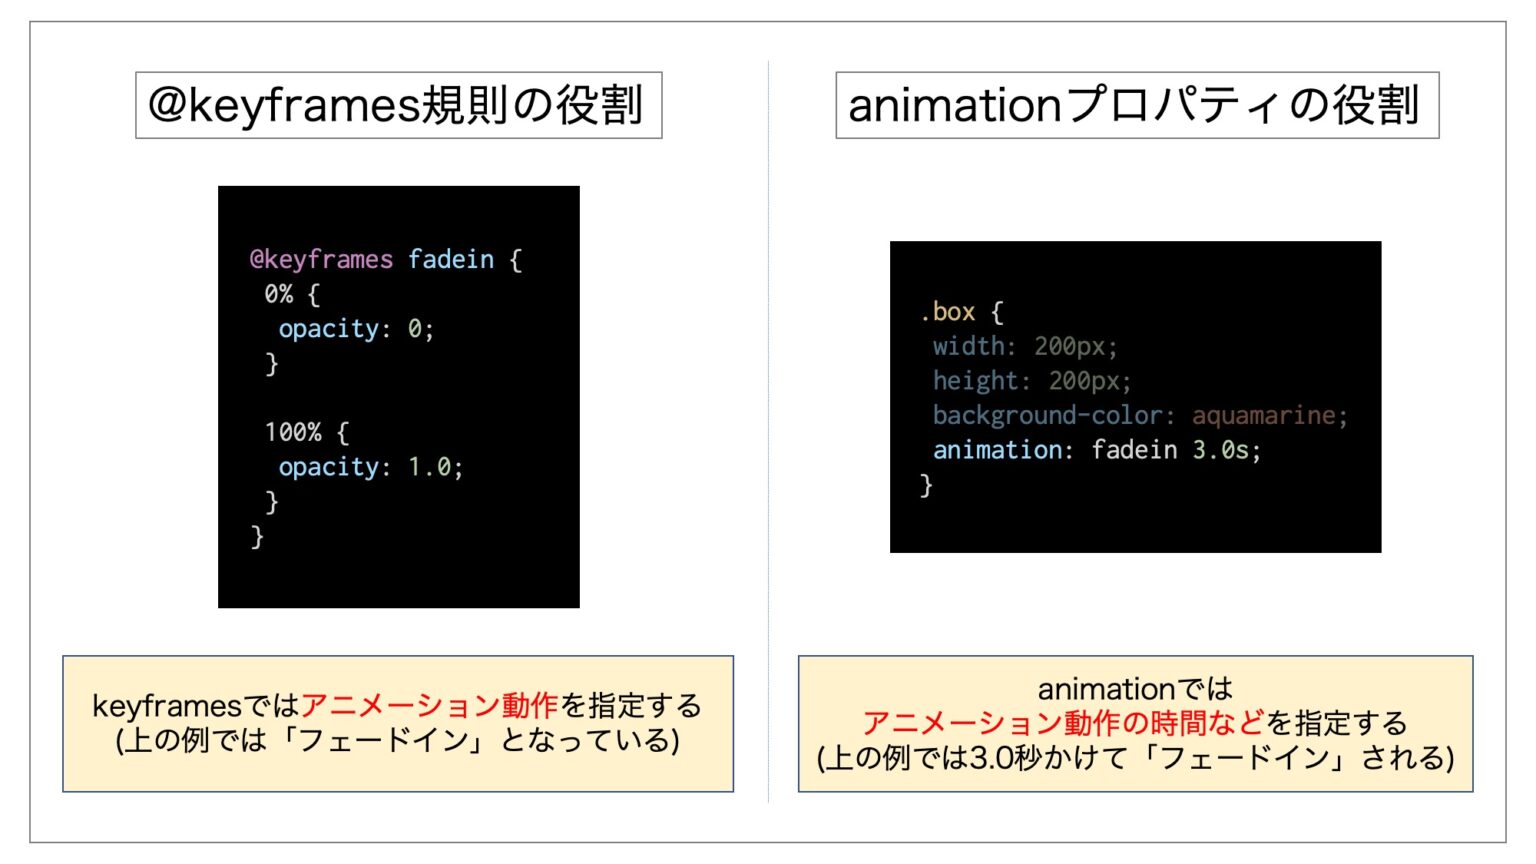Click the closing brace of .box rule
The height and width of the screenshot is (864, 1536).
coord(925,484)
